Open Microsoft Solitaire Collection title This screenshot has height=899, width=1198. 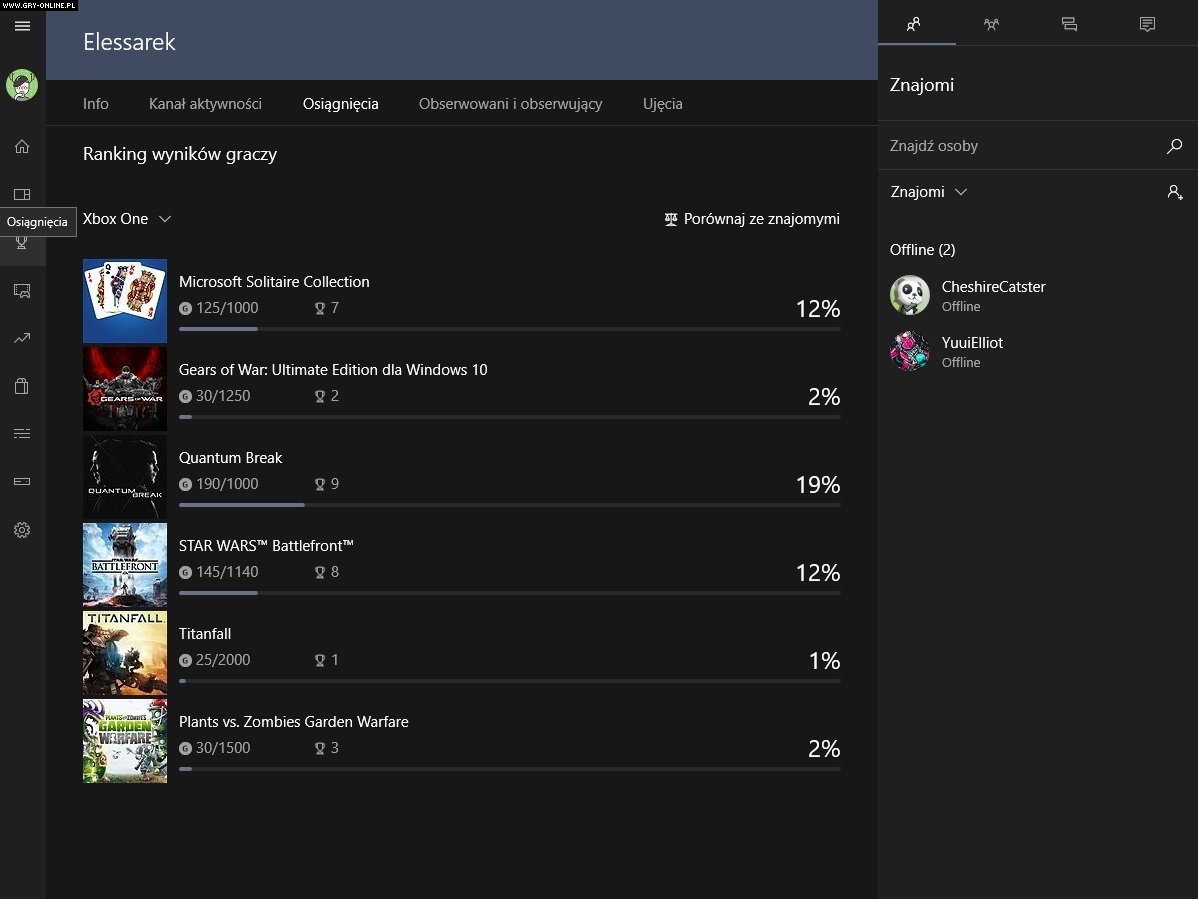[274, 282]
